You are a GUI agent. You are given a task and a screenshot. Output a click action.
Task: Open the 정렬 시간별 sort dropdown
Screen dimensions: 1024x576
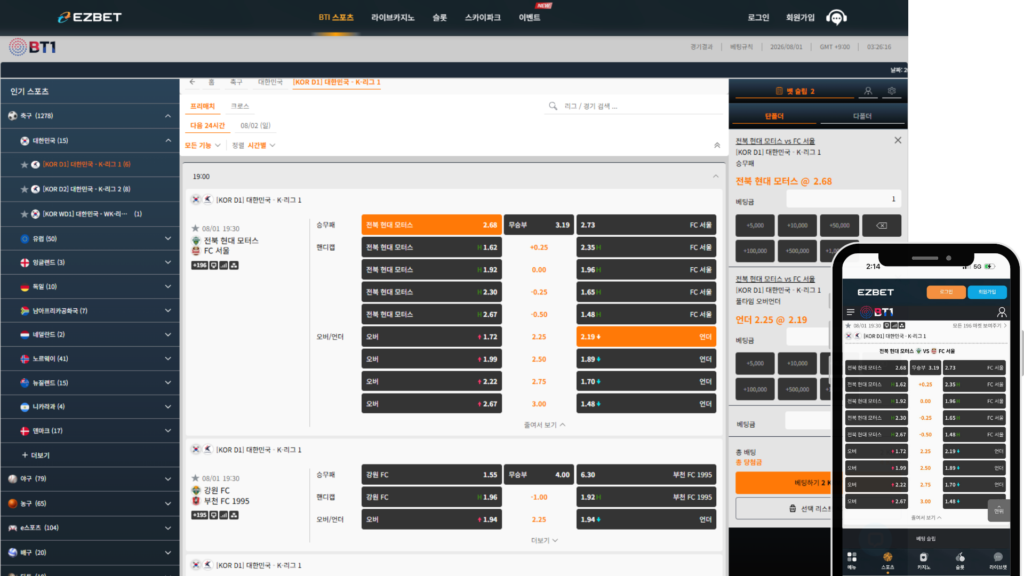(x=253, y=146)
